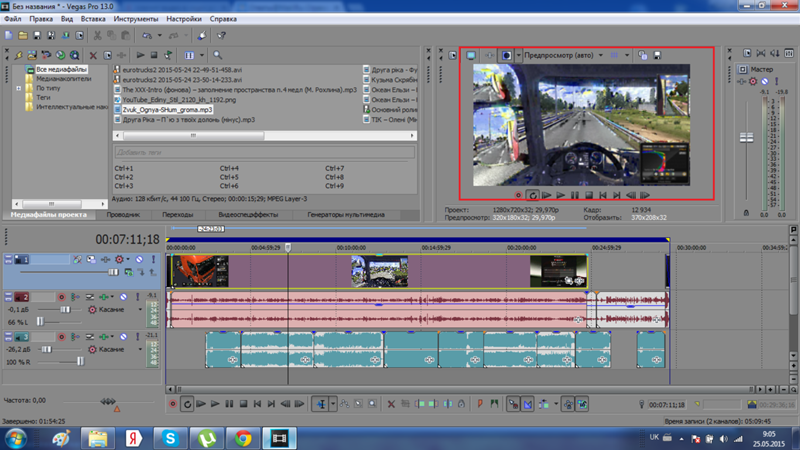Start media preview in Project Media toolbar
Screen dimensions: 800x450
[x=140, y=55]
